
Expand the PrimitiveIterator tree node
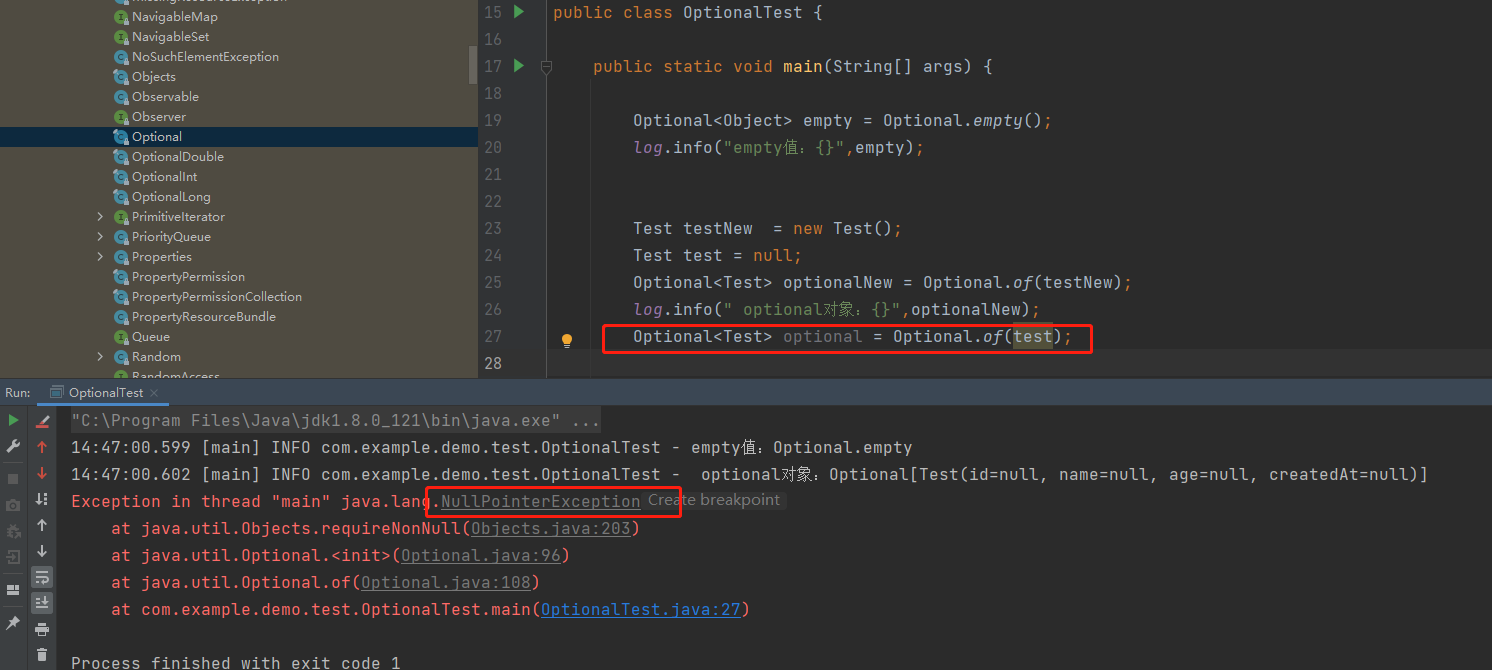click(x=100, y=217)
